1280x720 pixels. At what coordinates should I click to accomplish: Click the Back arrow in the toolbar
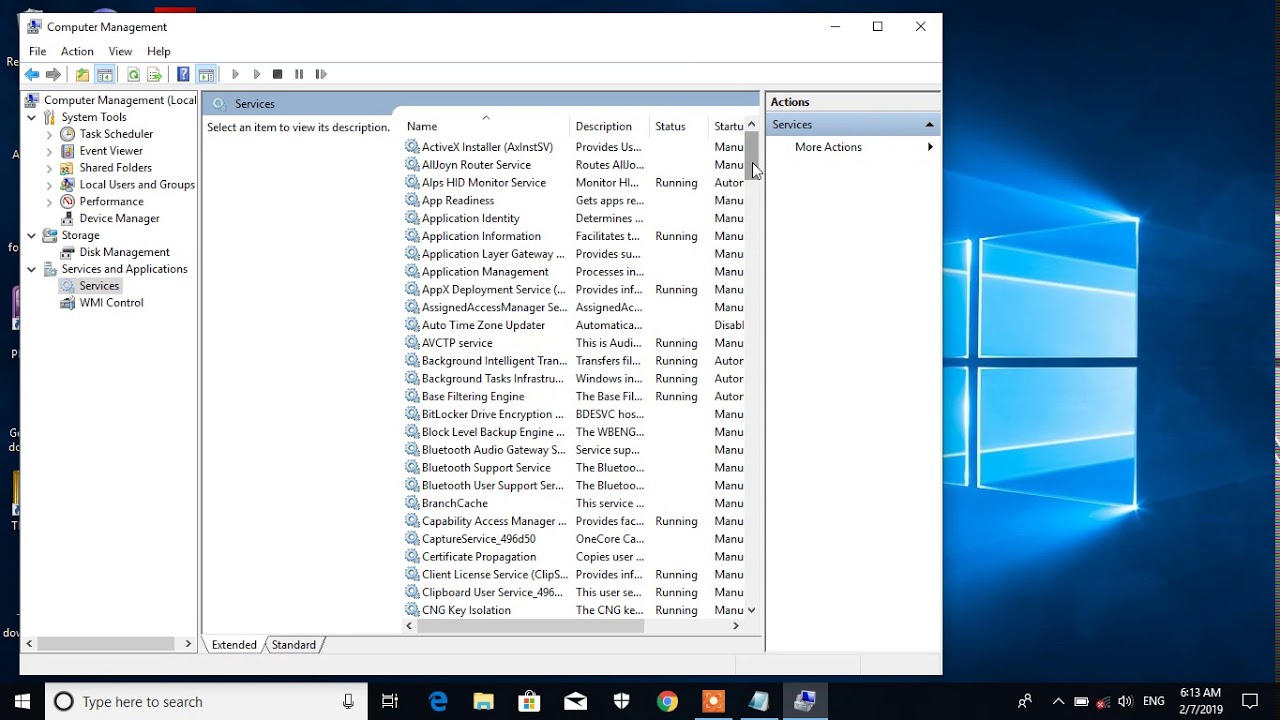[x=32, y=74]
